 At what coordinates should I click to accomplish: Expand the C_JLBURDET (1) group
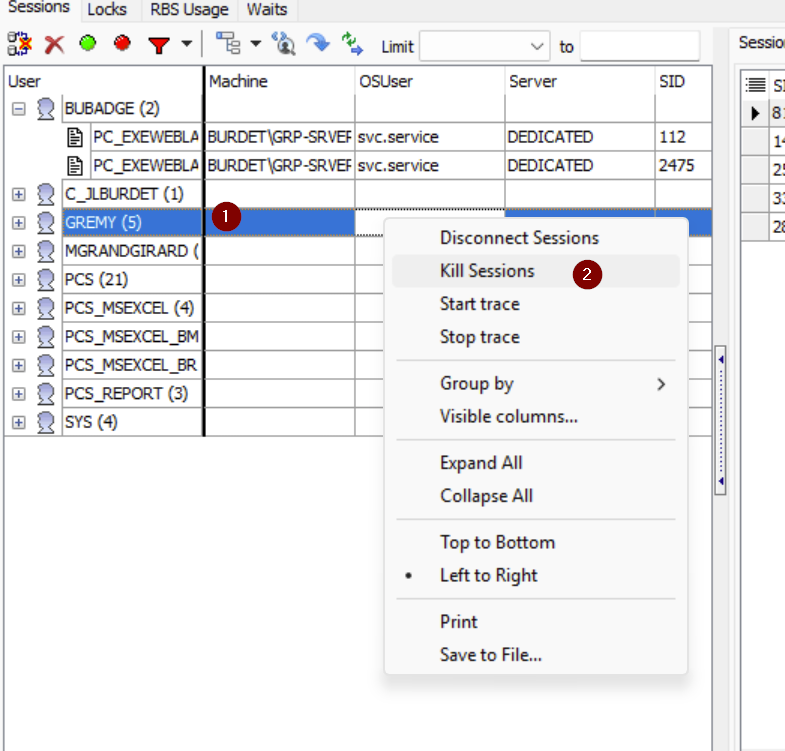point(19,194)
